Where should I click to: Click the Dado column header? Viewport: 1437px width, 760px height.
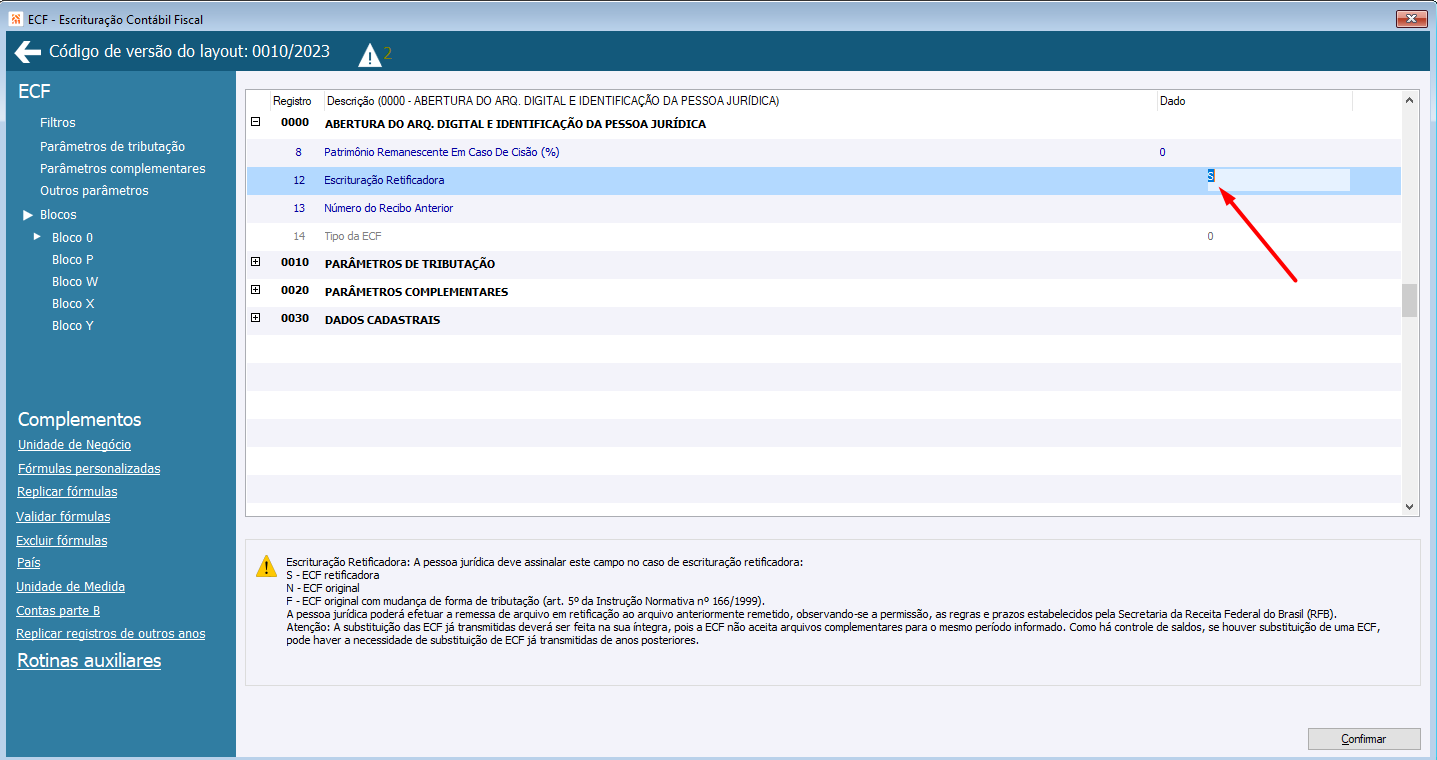tap(1254, 101)
